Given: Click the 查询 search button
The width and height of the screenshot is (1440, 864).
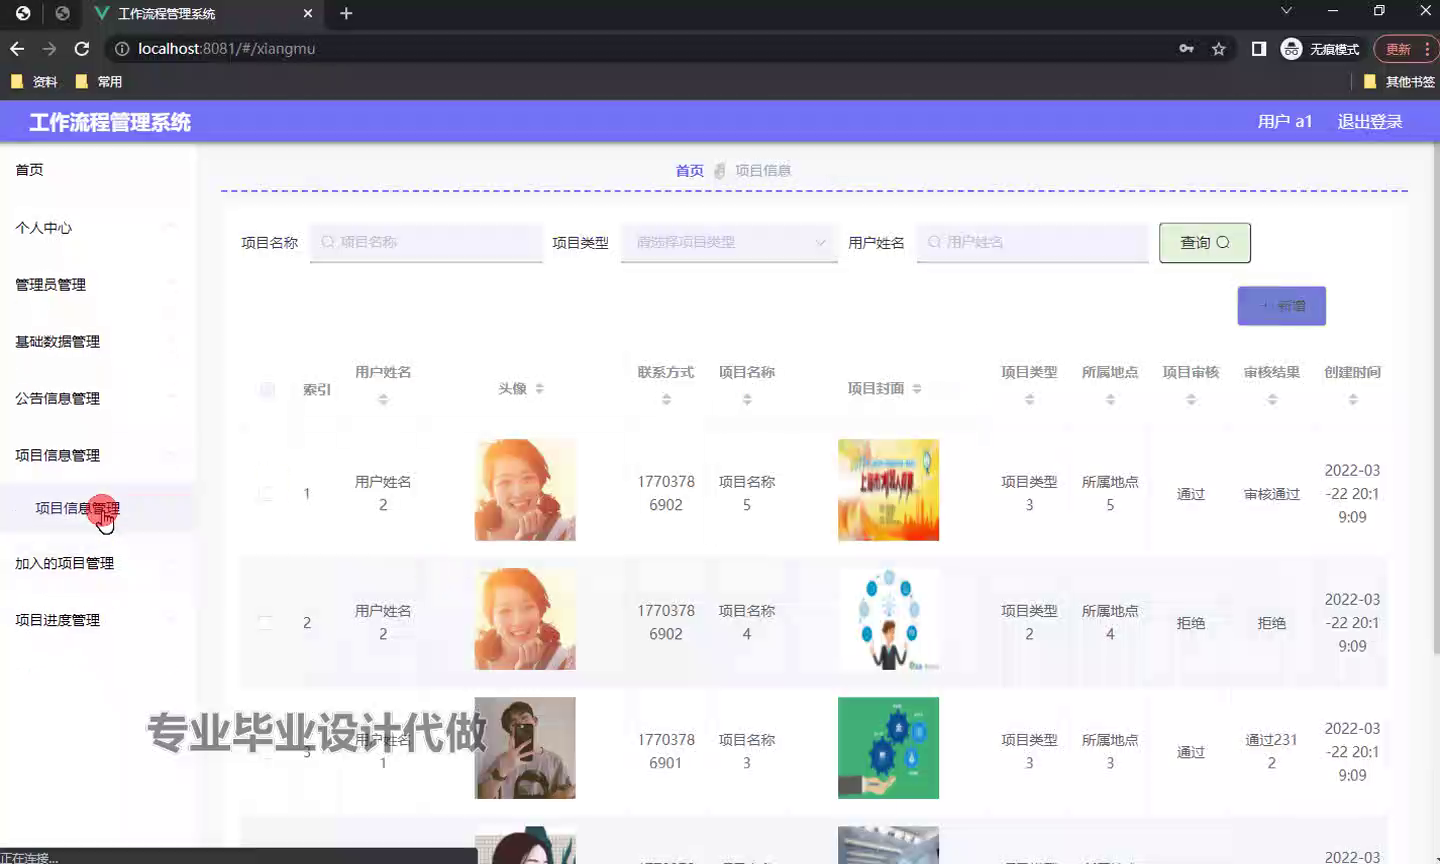Looking at the screenshot, I should [1205, 242].
